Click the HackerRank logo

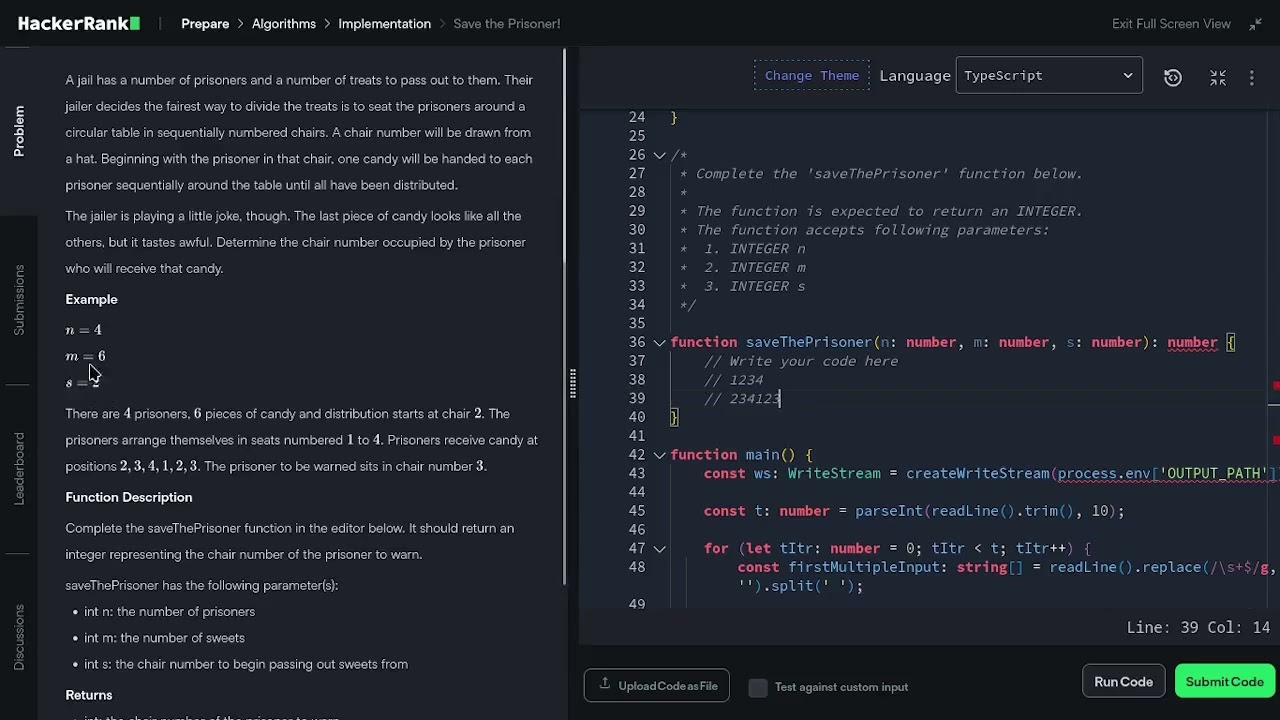point(79,23)
